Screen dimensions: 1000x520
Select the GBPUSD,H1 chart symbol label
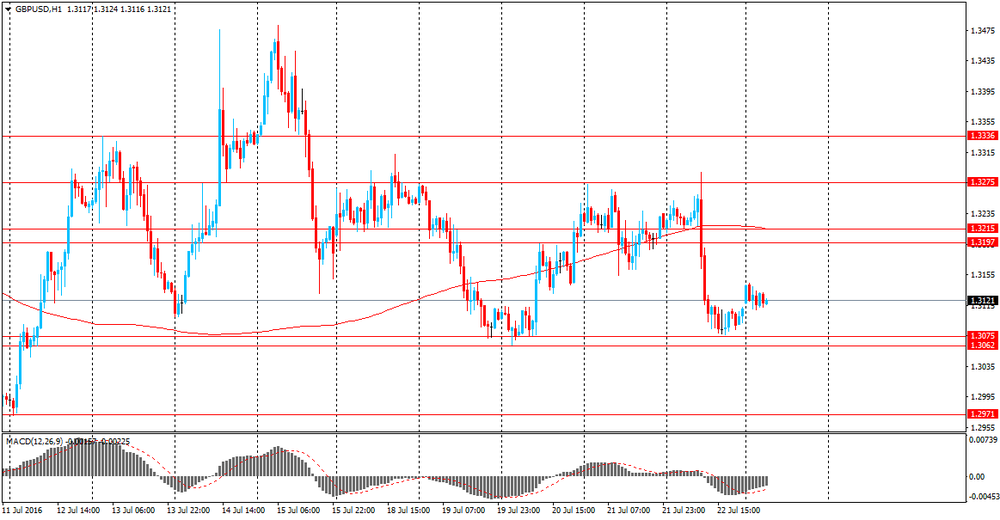click(x=38, y=10)
